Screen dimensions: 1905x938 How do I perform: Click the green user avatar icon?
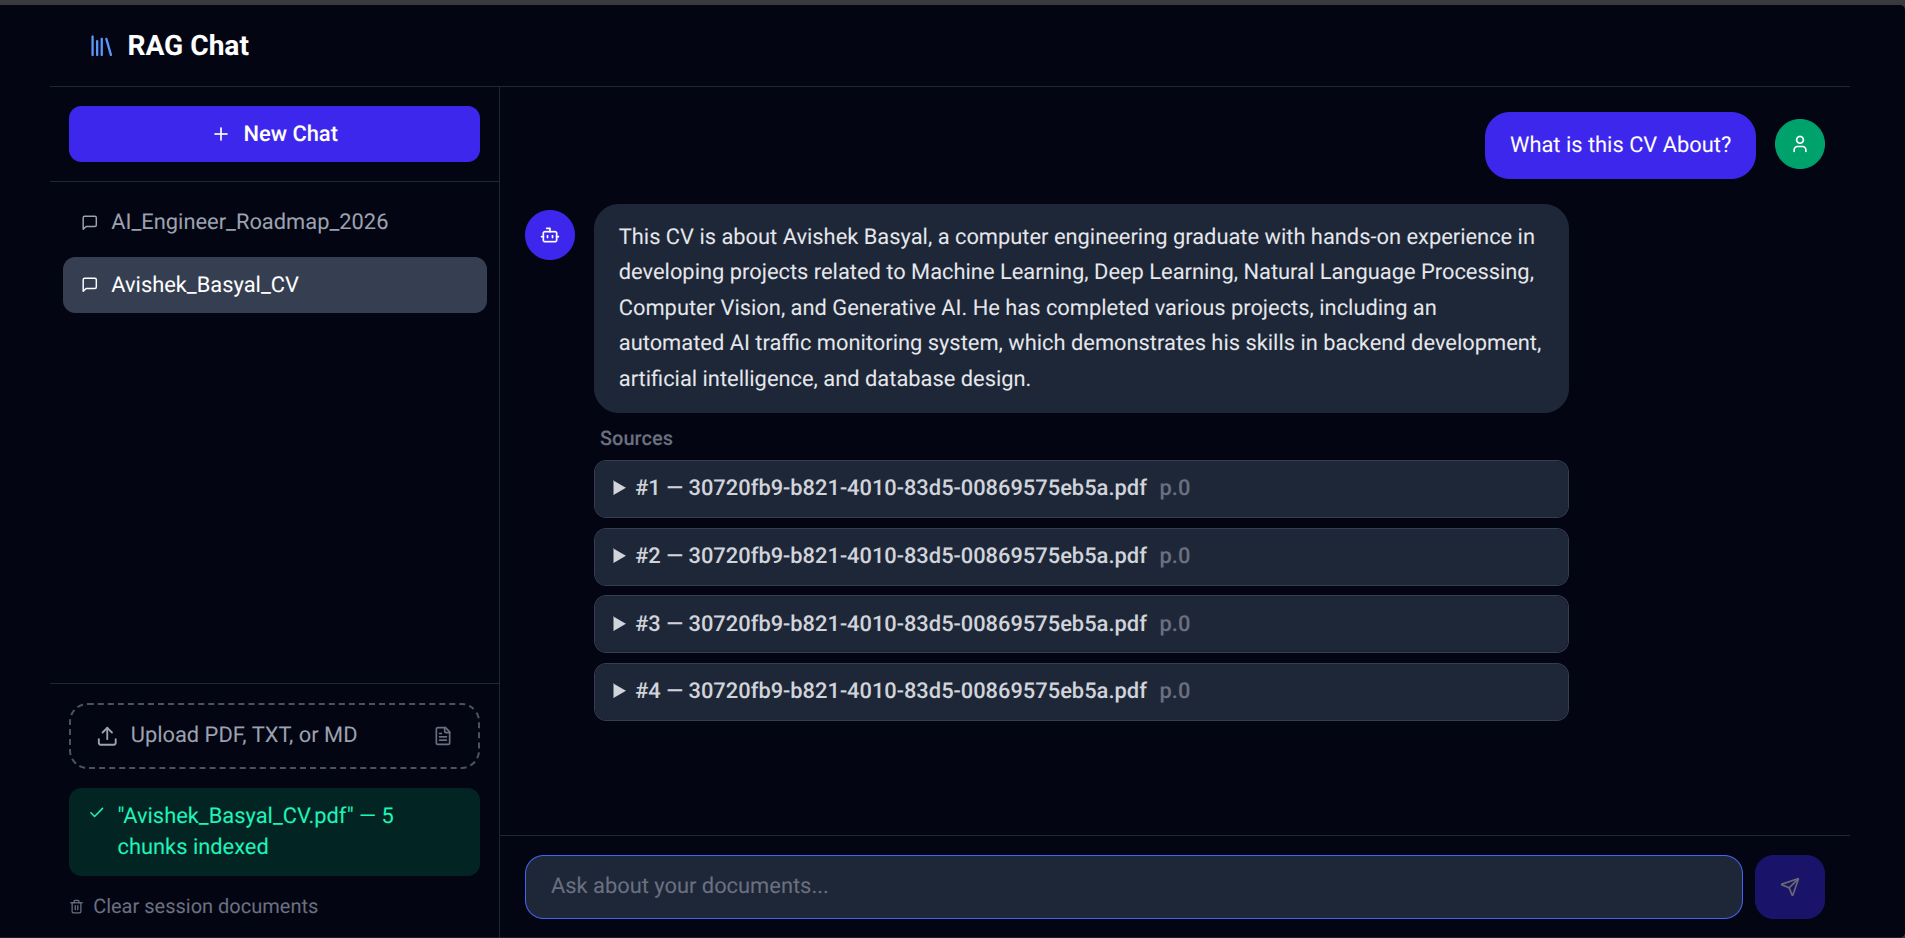click(1799, 144)
